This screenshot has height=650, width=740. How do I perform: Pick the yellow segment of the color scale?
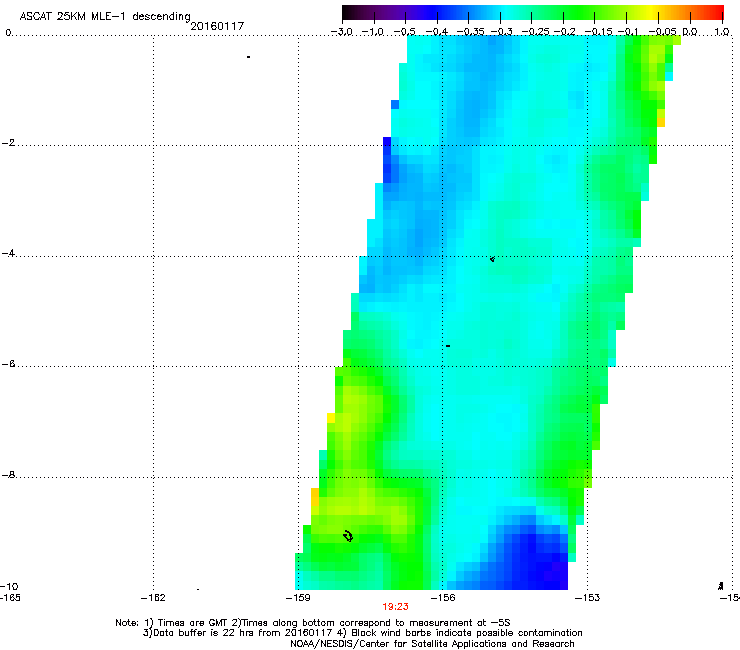tap(653, 13)
